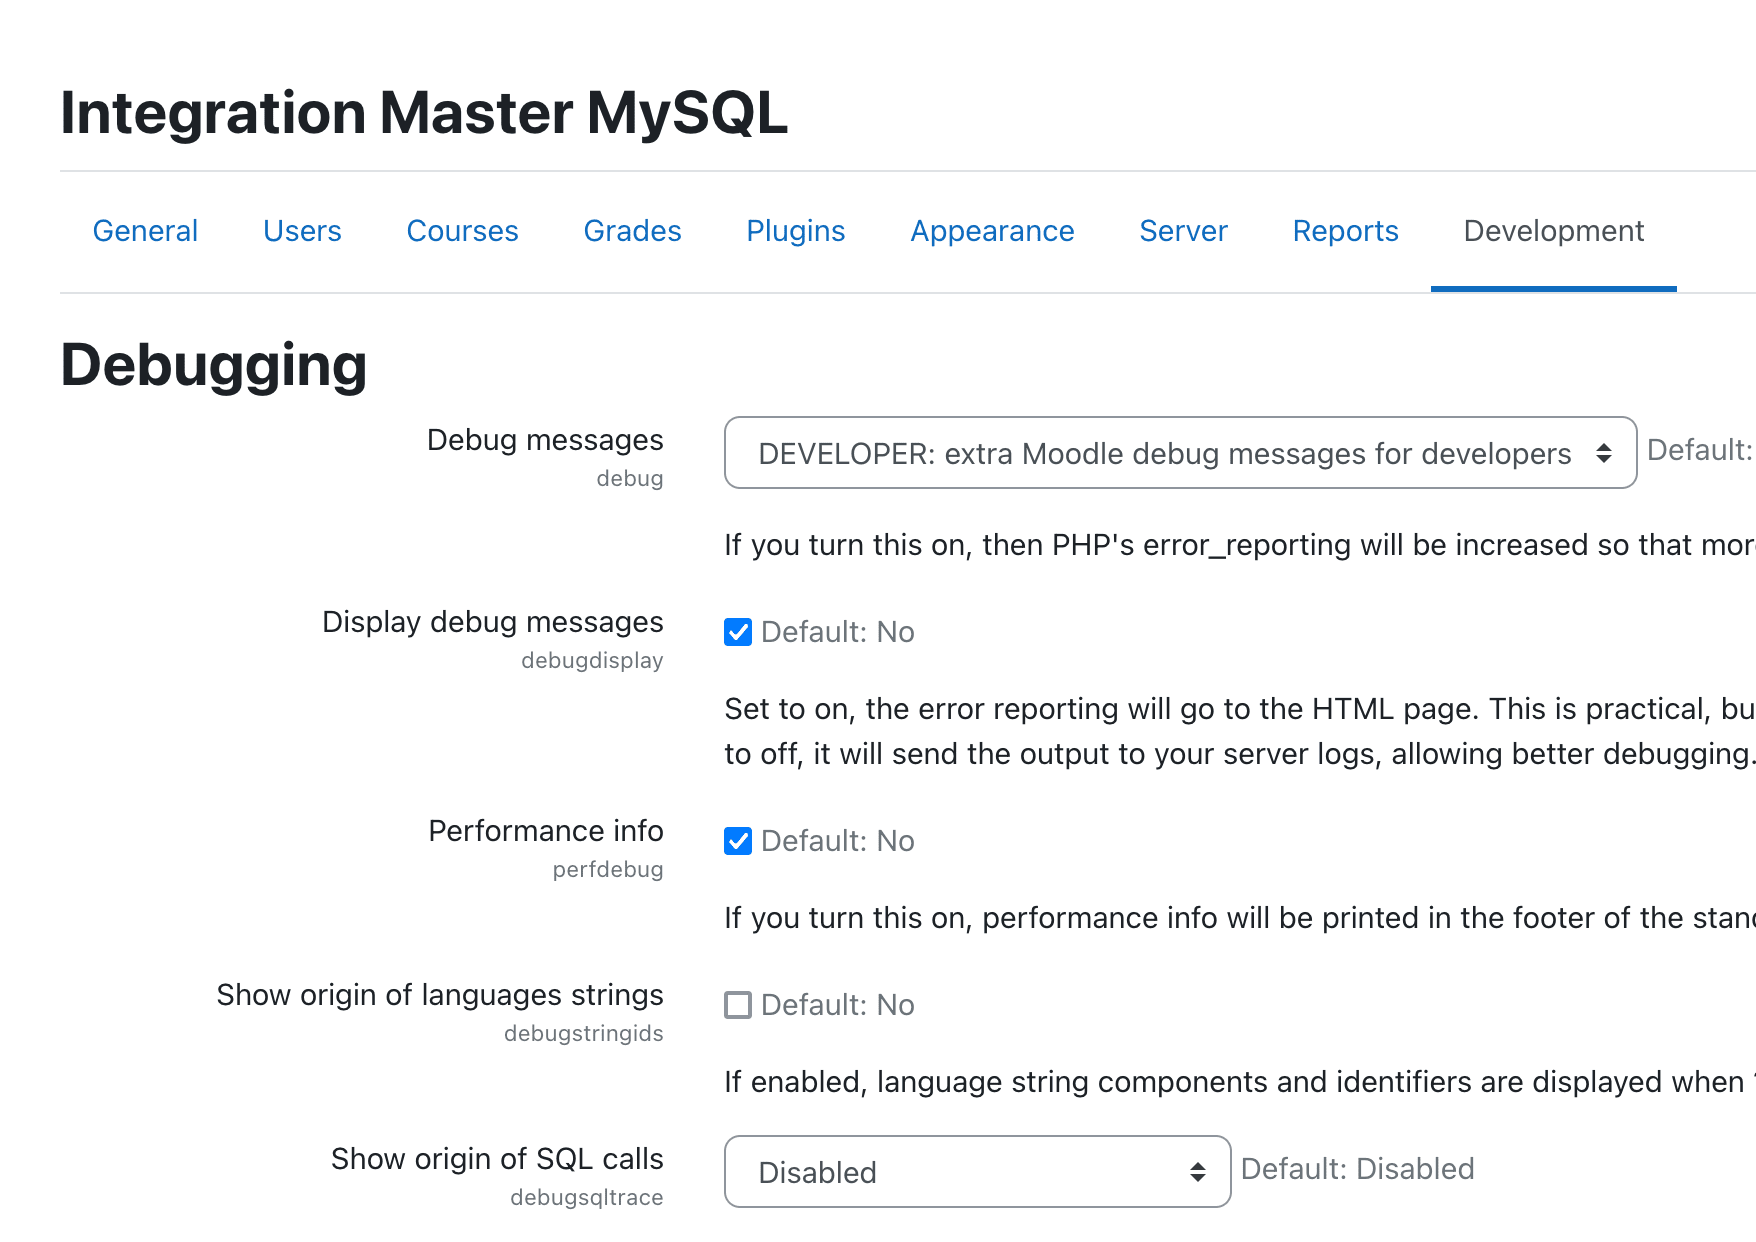Screen dimensions: 1756x1242
Task: Enable Show origin of languages strings
Action: pyautogui.click(x=738, y=1005)
